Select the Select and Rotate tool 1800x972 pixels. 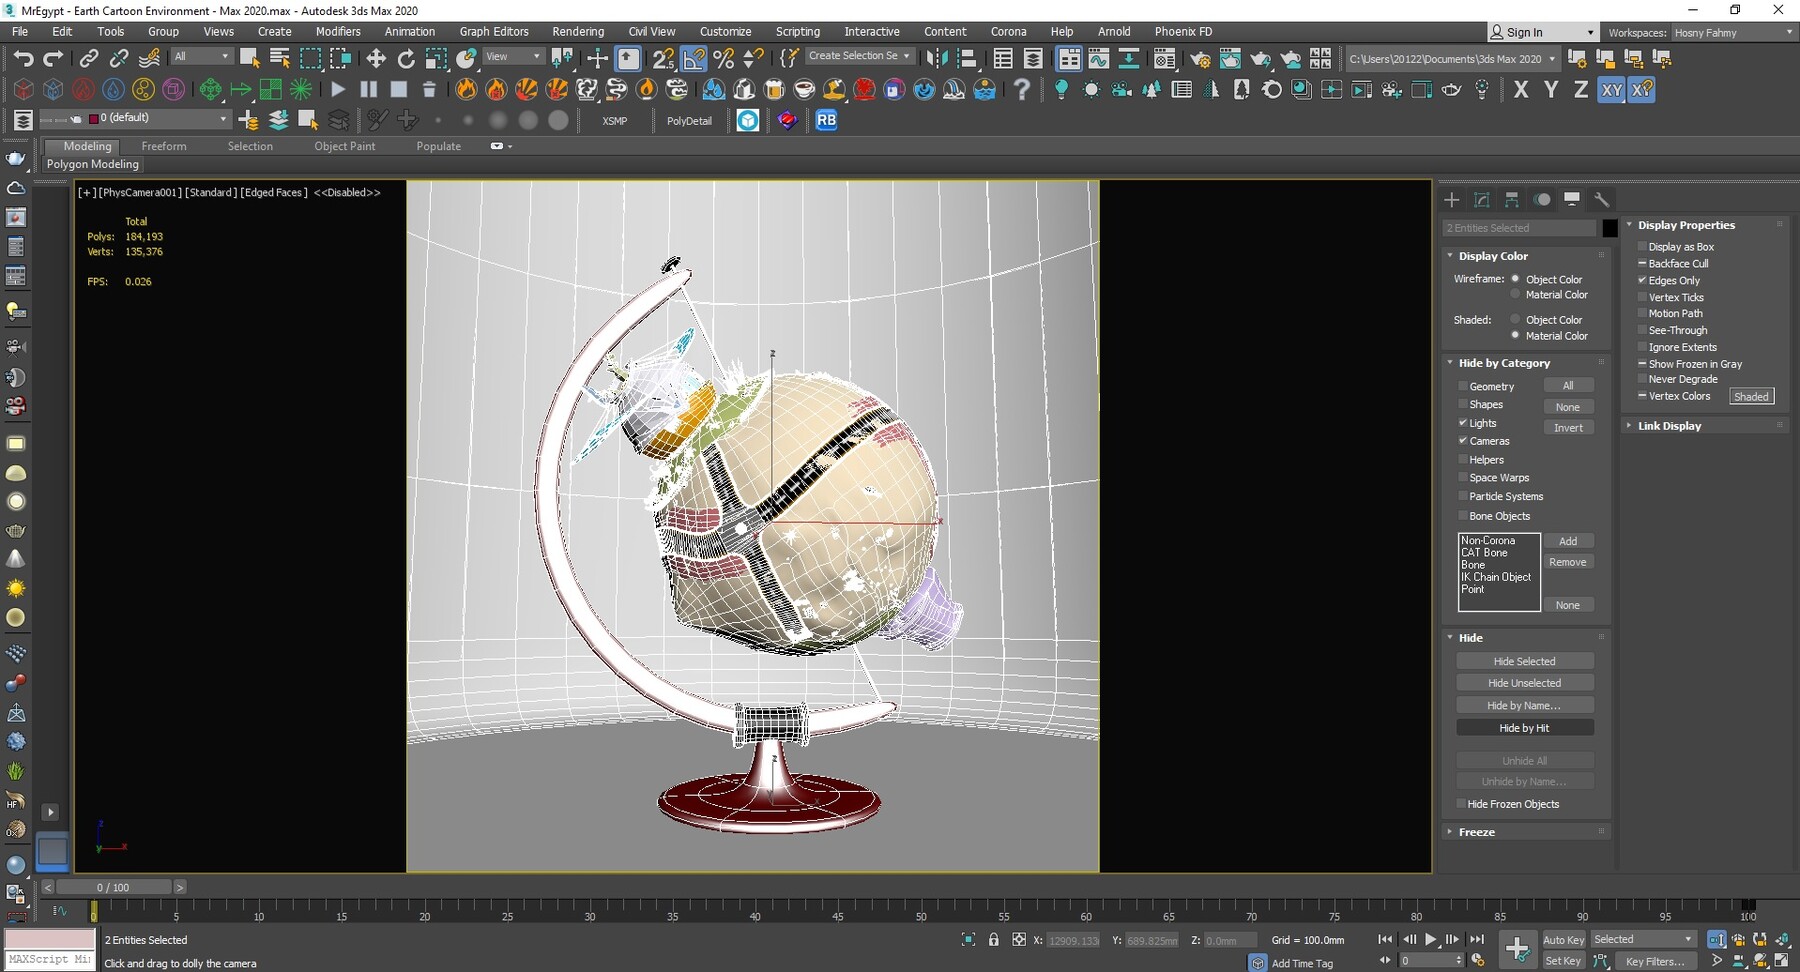(406, 57)
